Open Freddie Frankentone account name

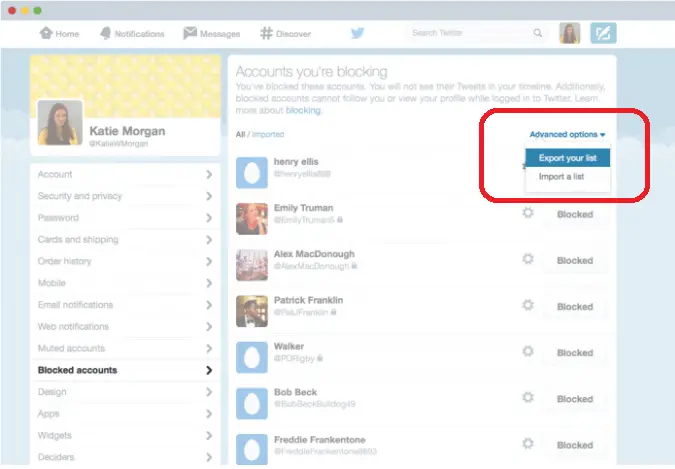click(x=320, y=440)
